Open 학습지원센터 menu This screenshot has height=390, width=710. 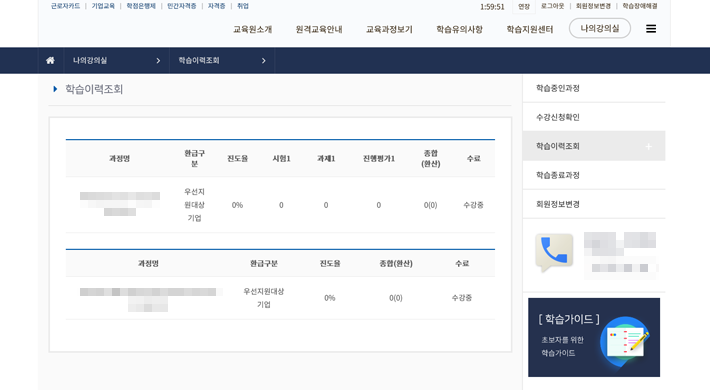pyautogui.click(x=529, y=29)
